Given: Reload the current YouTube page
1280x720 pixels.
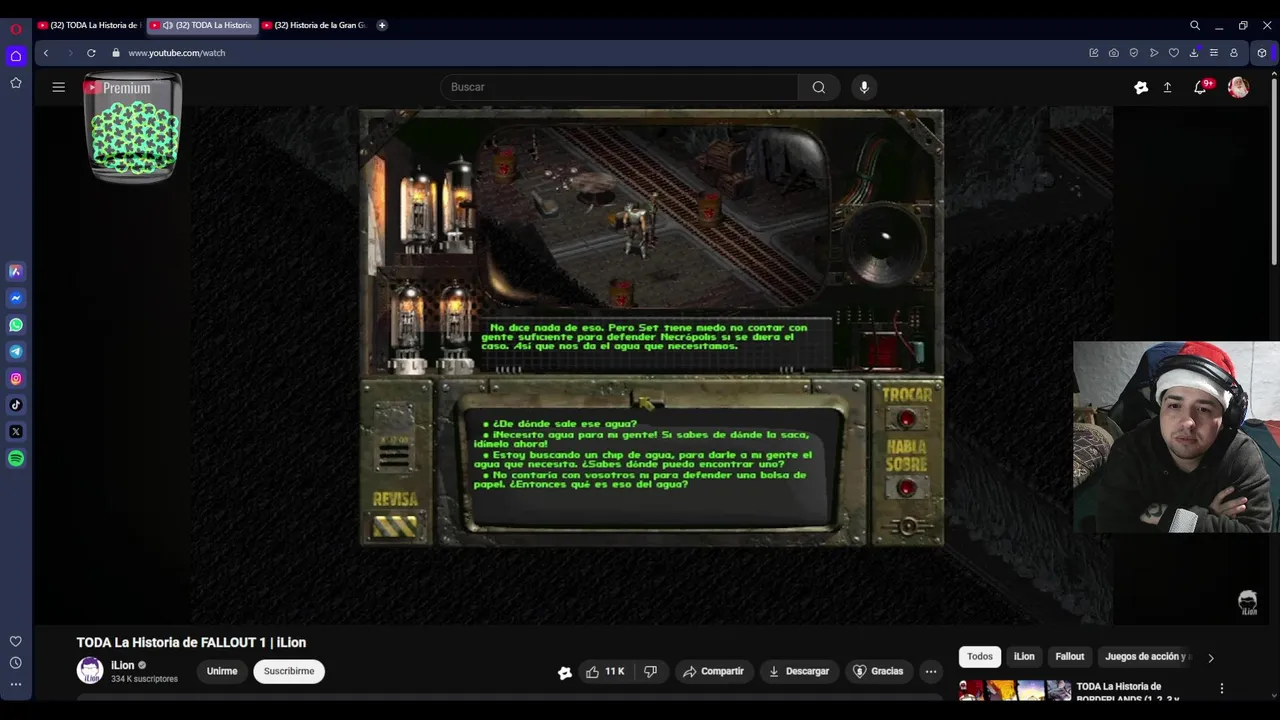Looking at the screenshot, I should tap(91, 53).
